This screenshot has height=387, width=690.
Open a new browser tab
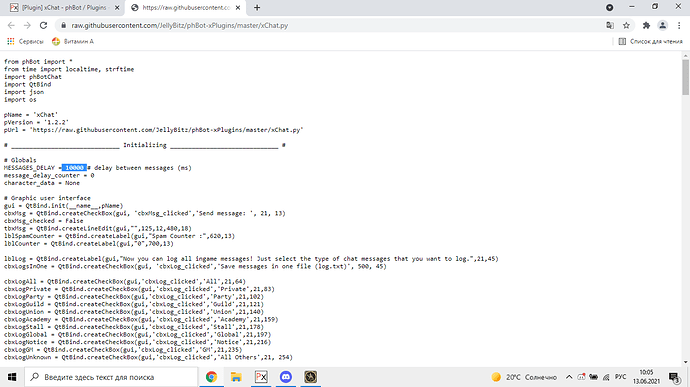point(257,7)
